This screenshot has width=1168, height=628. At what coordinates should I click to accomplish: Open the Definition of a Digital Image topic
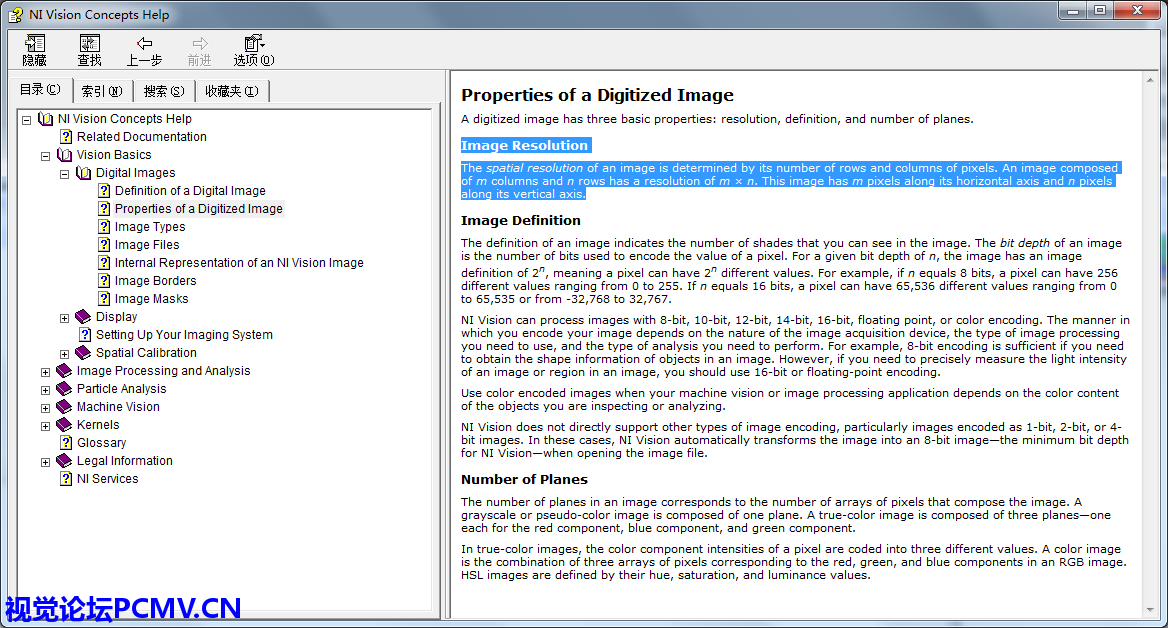click(x=190, y=191)
